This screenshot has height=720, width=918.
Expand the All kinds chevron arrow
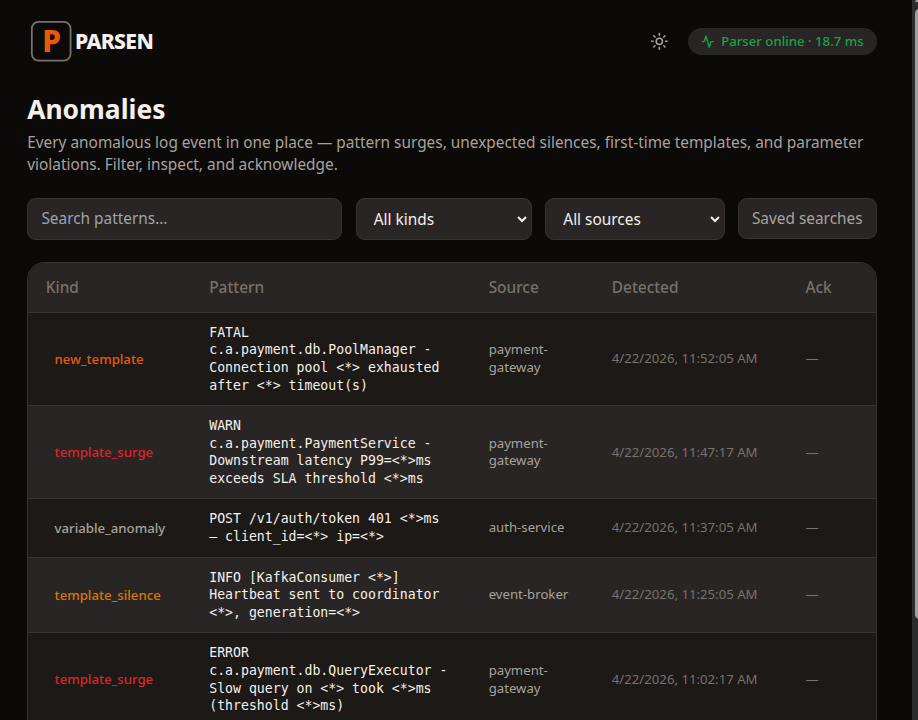point(522,218)
